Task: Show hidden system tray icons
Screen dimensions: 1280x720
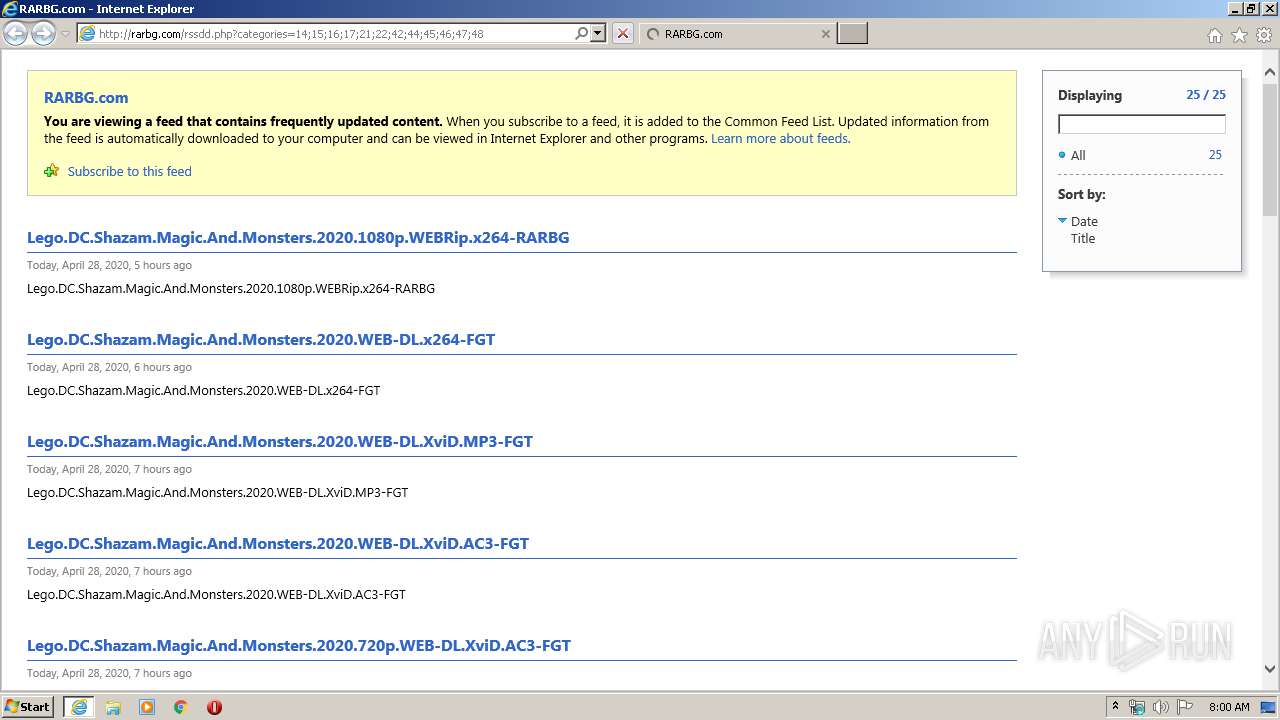Action: (x=1116, y=707)
